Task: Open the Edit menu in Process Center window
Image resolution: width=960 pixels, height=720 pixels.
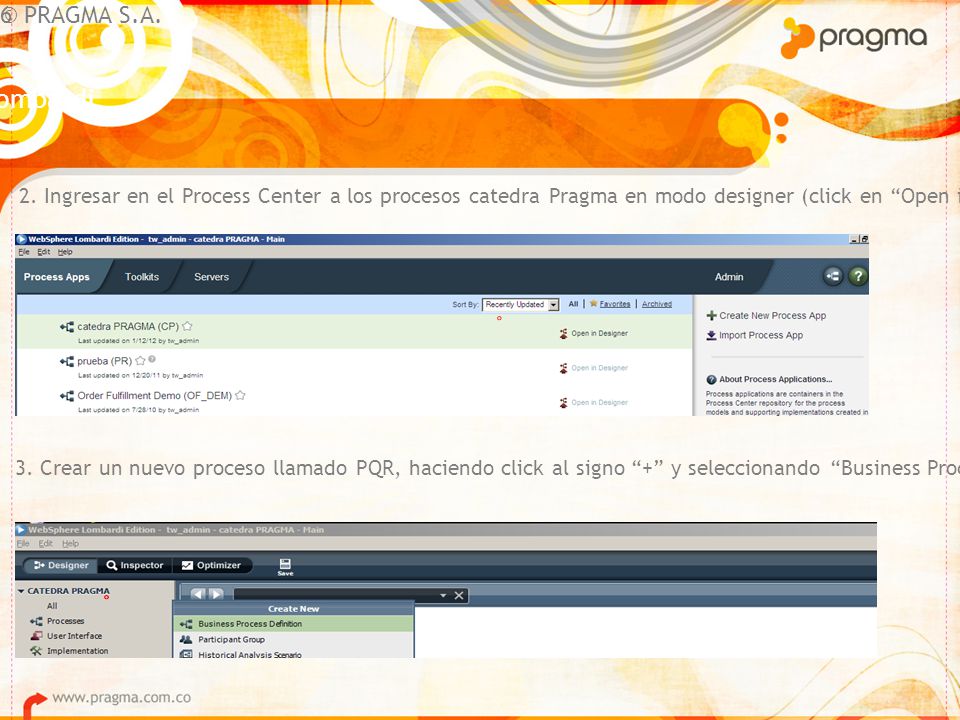Action: [43, 252]
